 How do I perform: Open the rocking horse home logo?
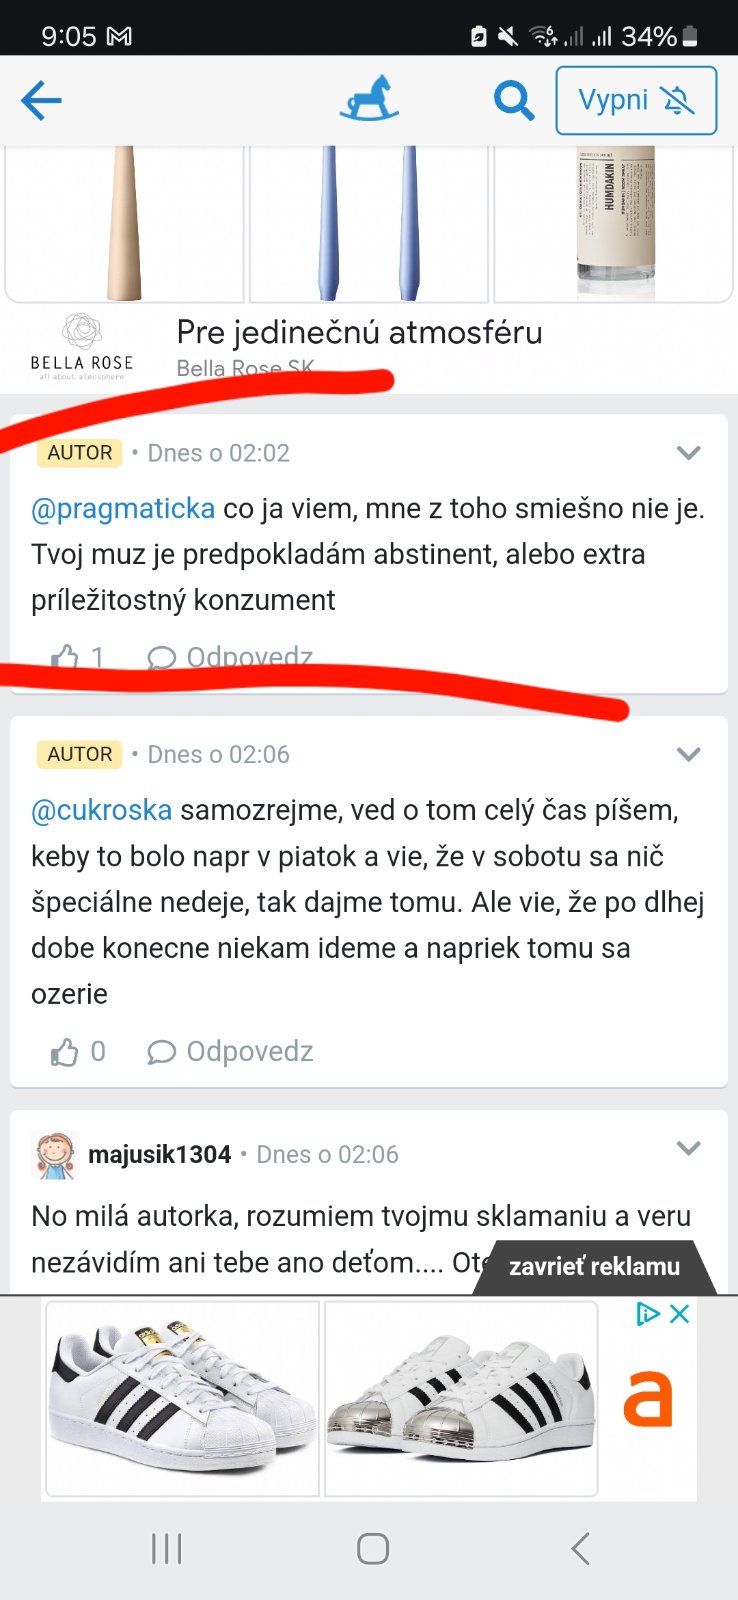pos(369,99)
